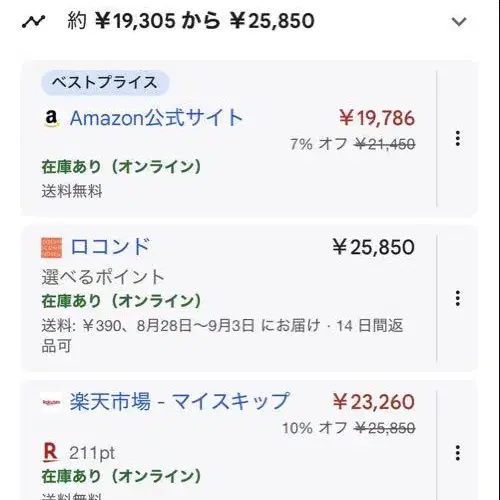Click the 7% オフ discount label

point(319,144)
